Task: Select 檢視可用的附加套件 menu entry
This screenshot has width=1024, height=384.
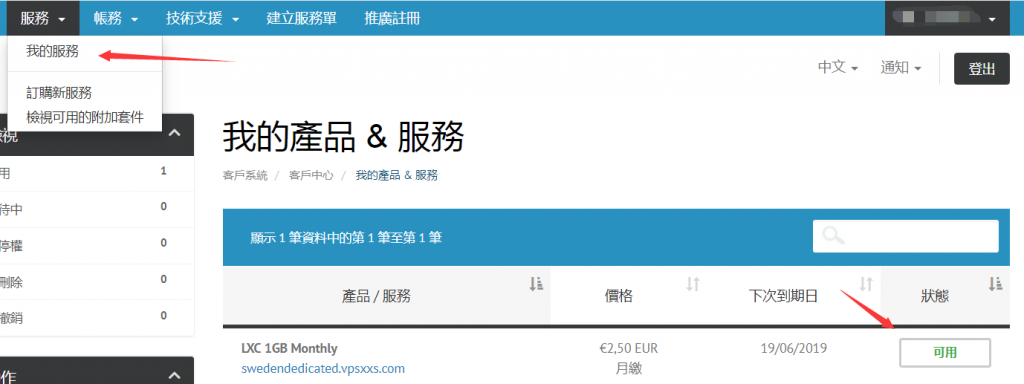Action: [85, 117]
